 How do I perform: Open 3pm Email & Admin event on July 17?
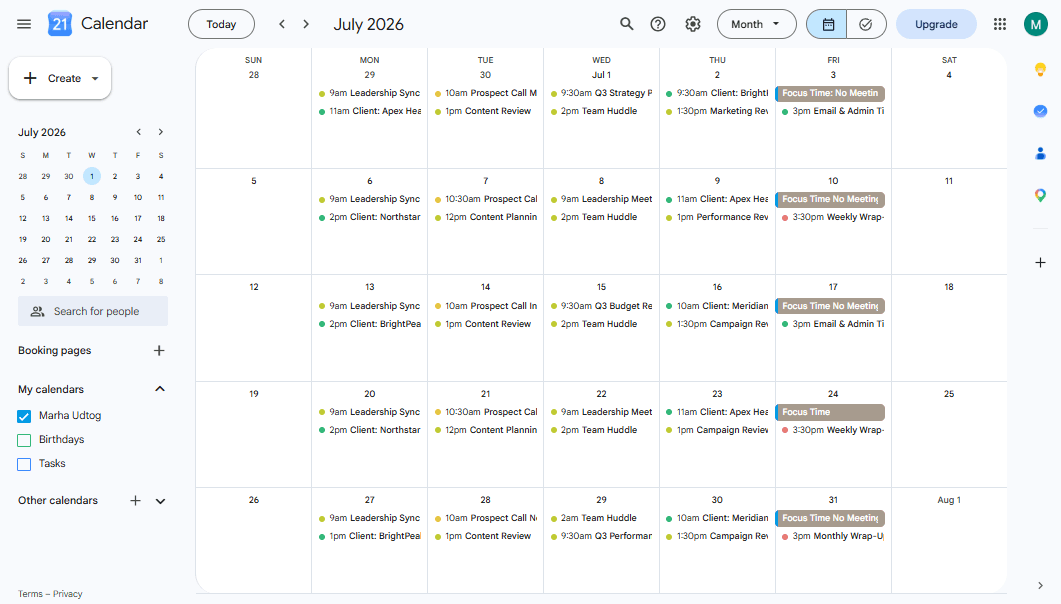[833, 324]
